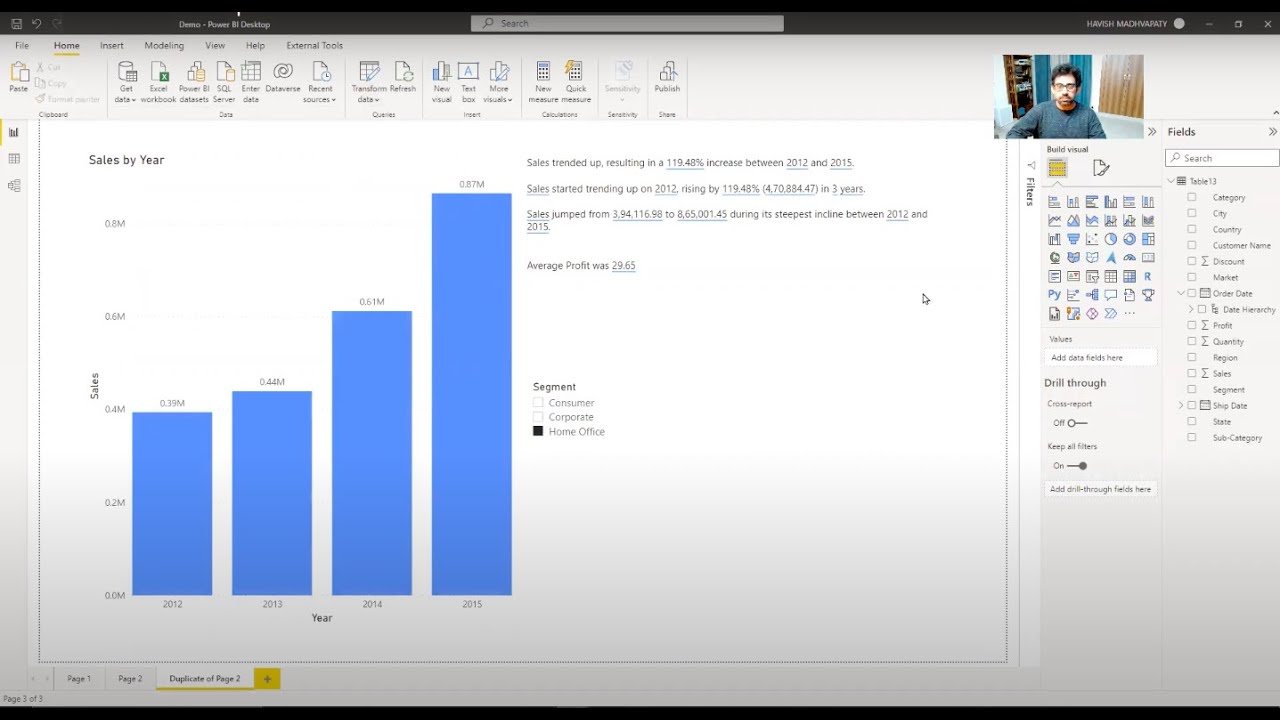Select the Q&A visual

click(1111, 294)
